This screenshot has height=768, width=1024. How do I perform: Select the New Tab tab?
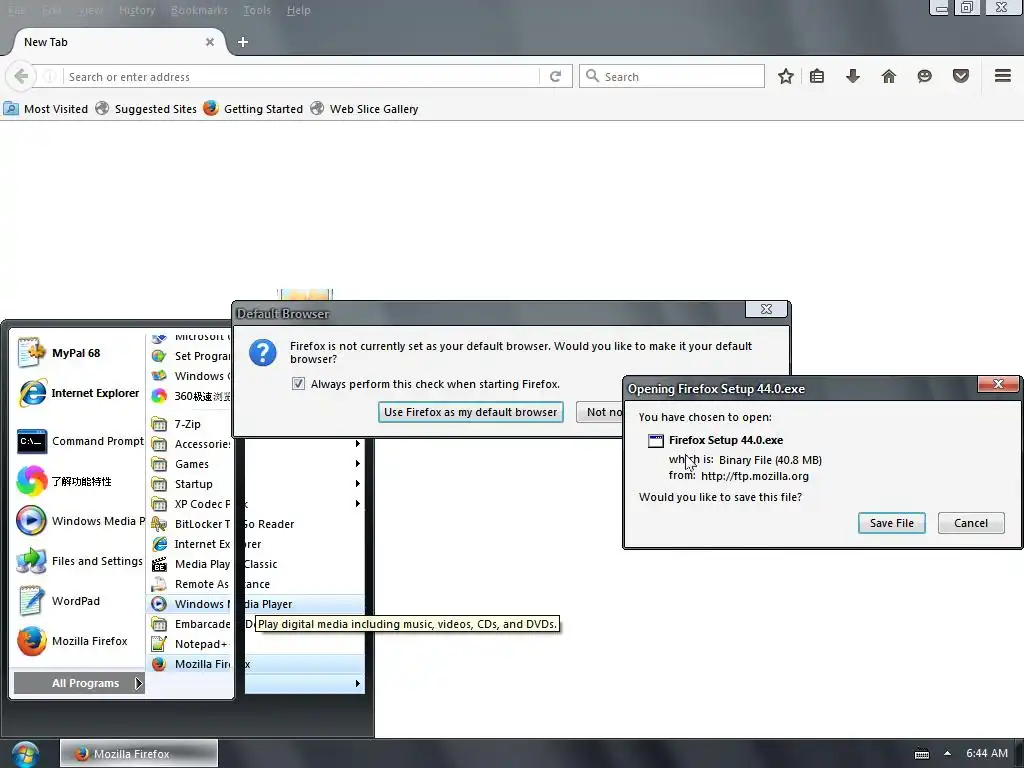(x=118, y=42)
